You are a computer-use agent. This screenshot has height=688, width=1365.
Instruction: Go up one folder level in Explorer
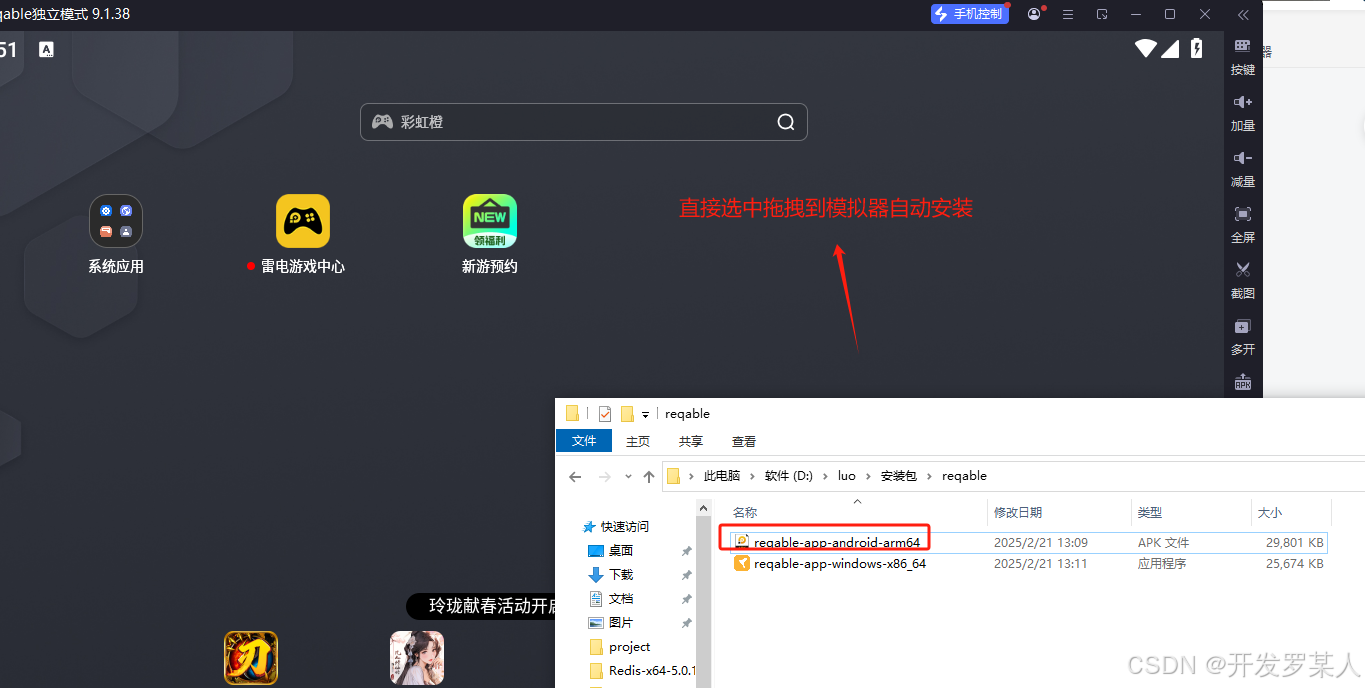(649, 476)
